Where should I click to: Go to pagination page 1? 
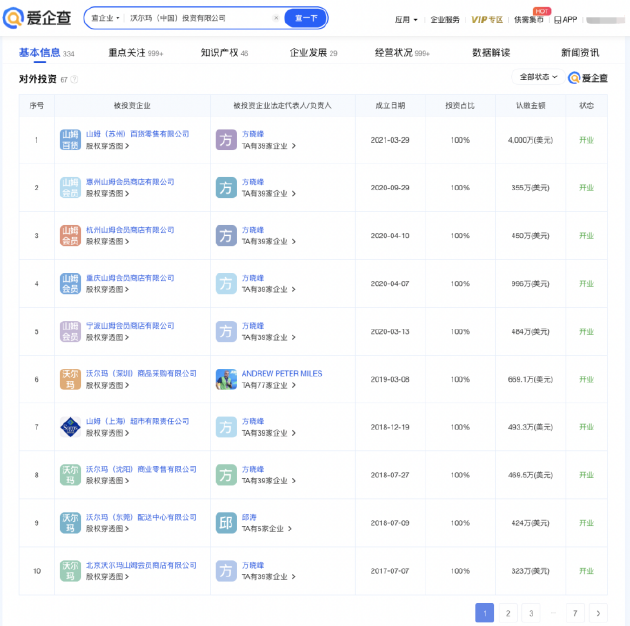[x=485, y=613]
